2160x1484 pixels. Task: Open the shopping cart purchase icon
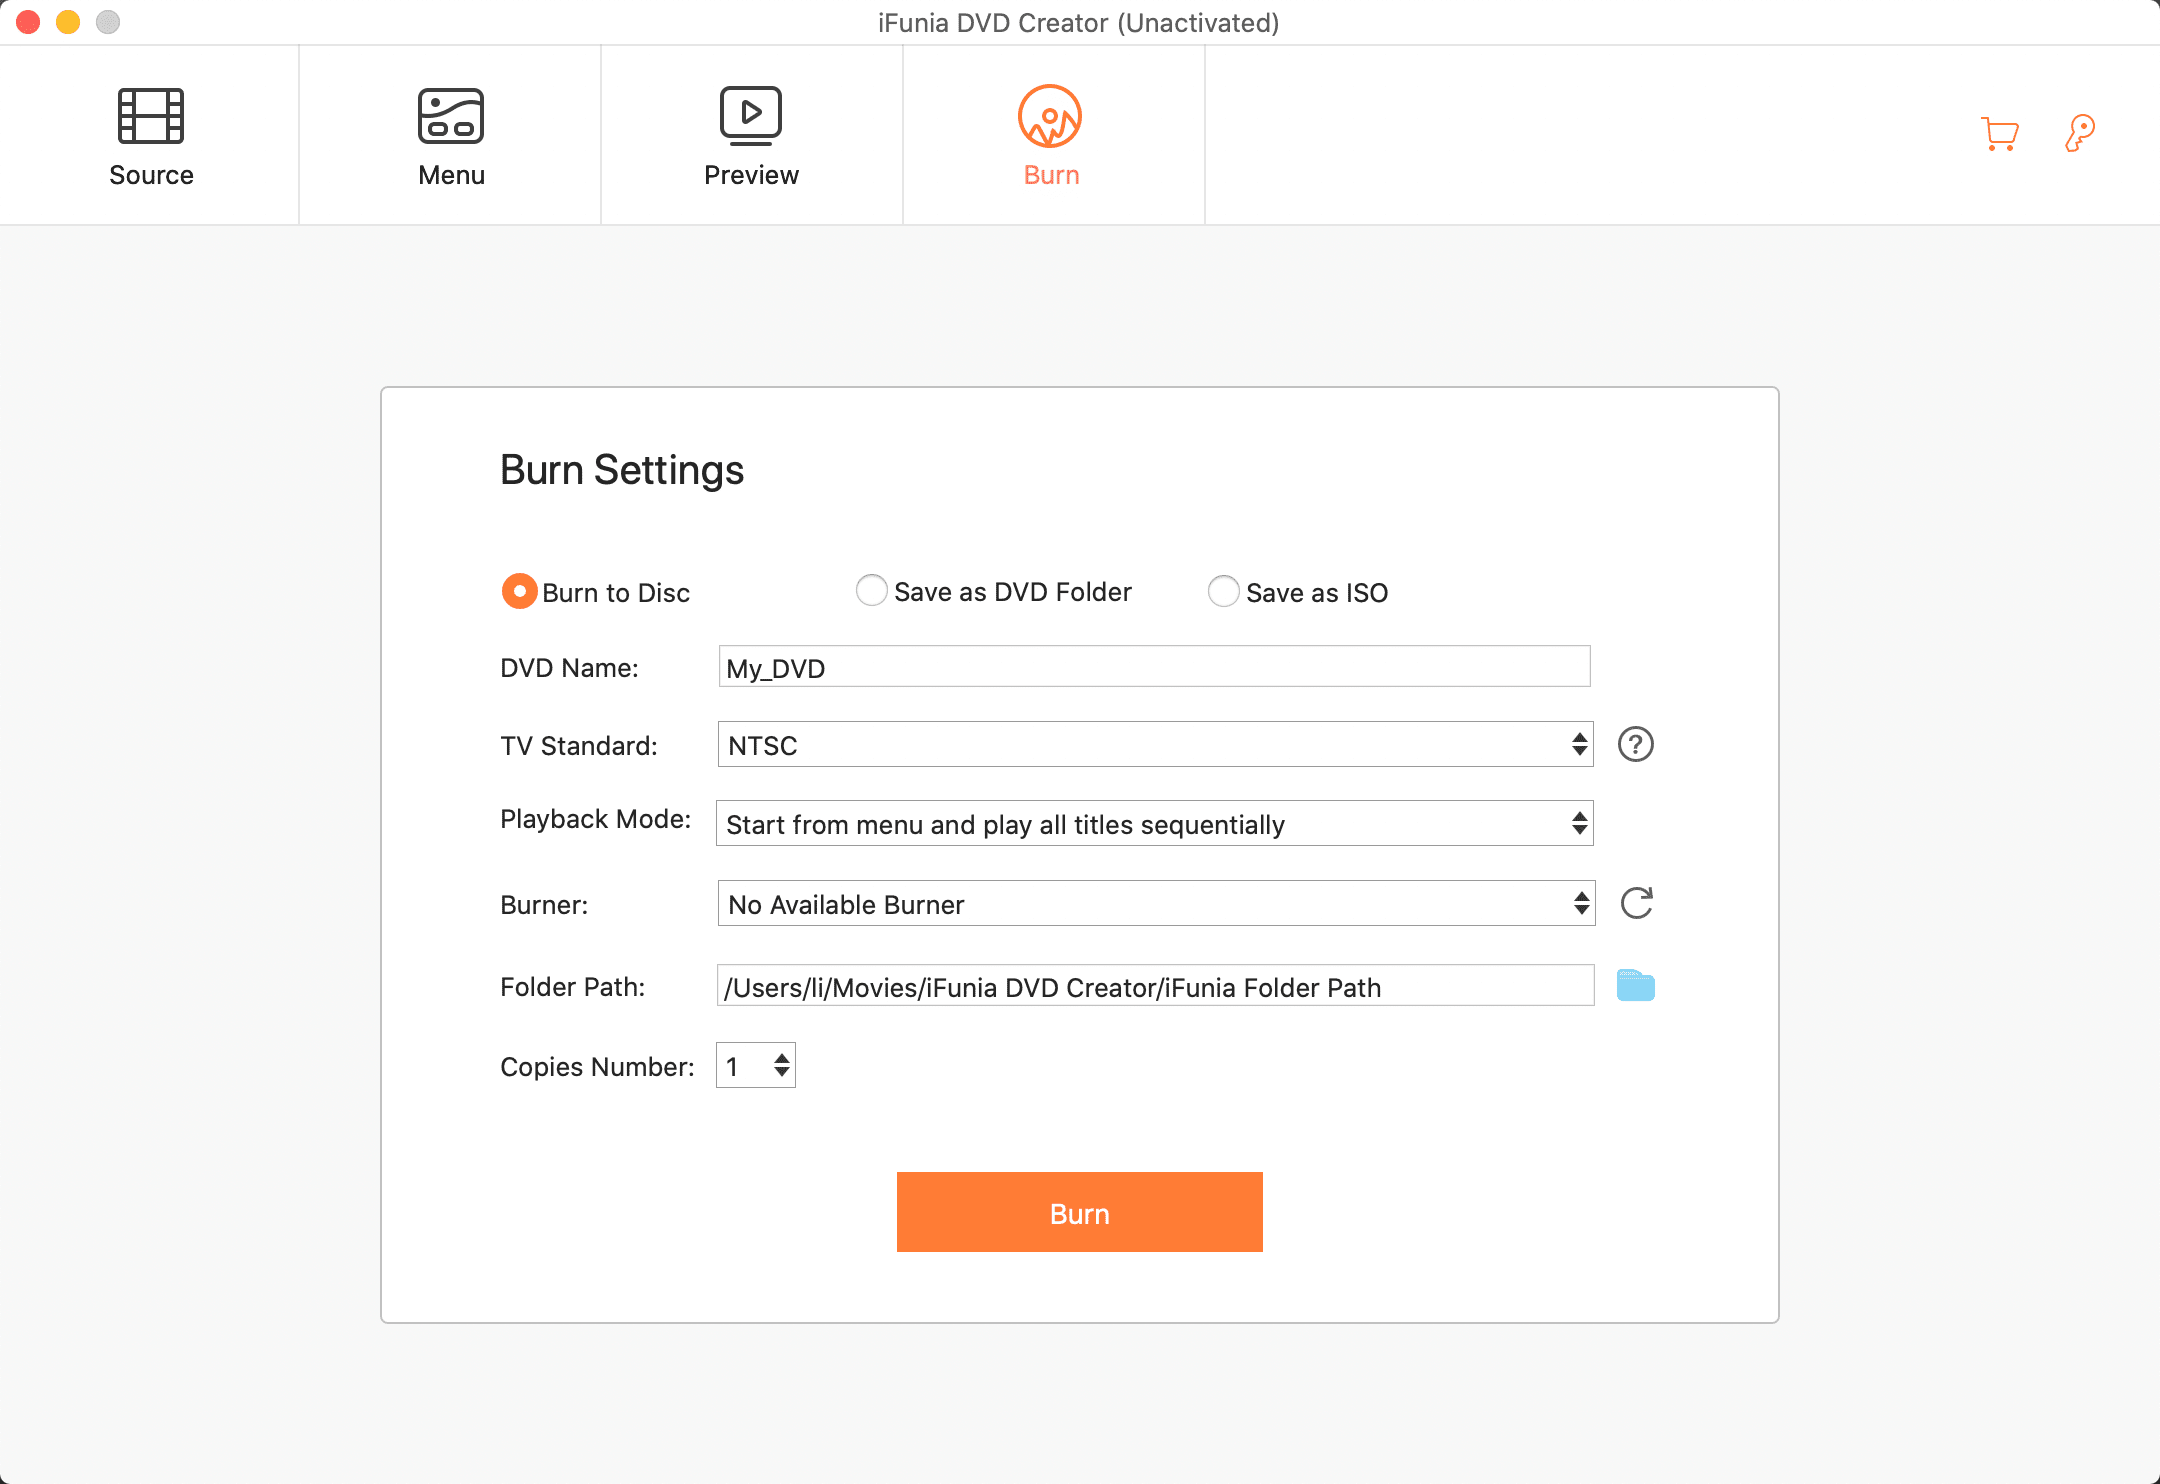tap(2000, 133)
